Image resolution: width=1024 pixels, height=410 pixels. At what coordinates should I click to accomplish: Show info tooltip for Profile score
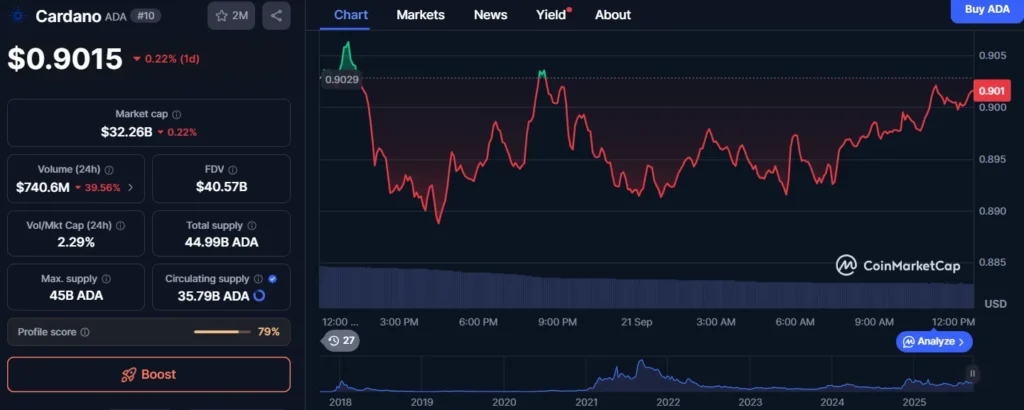[x=85, y=332]
